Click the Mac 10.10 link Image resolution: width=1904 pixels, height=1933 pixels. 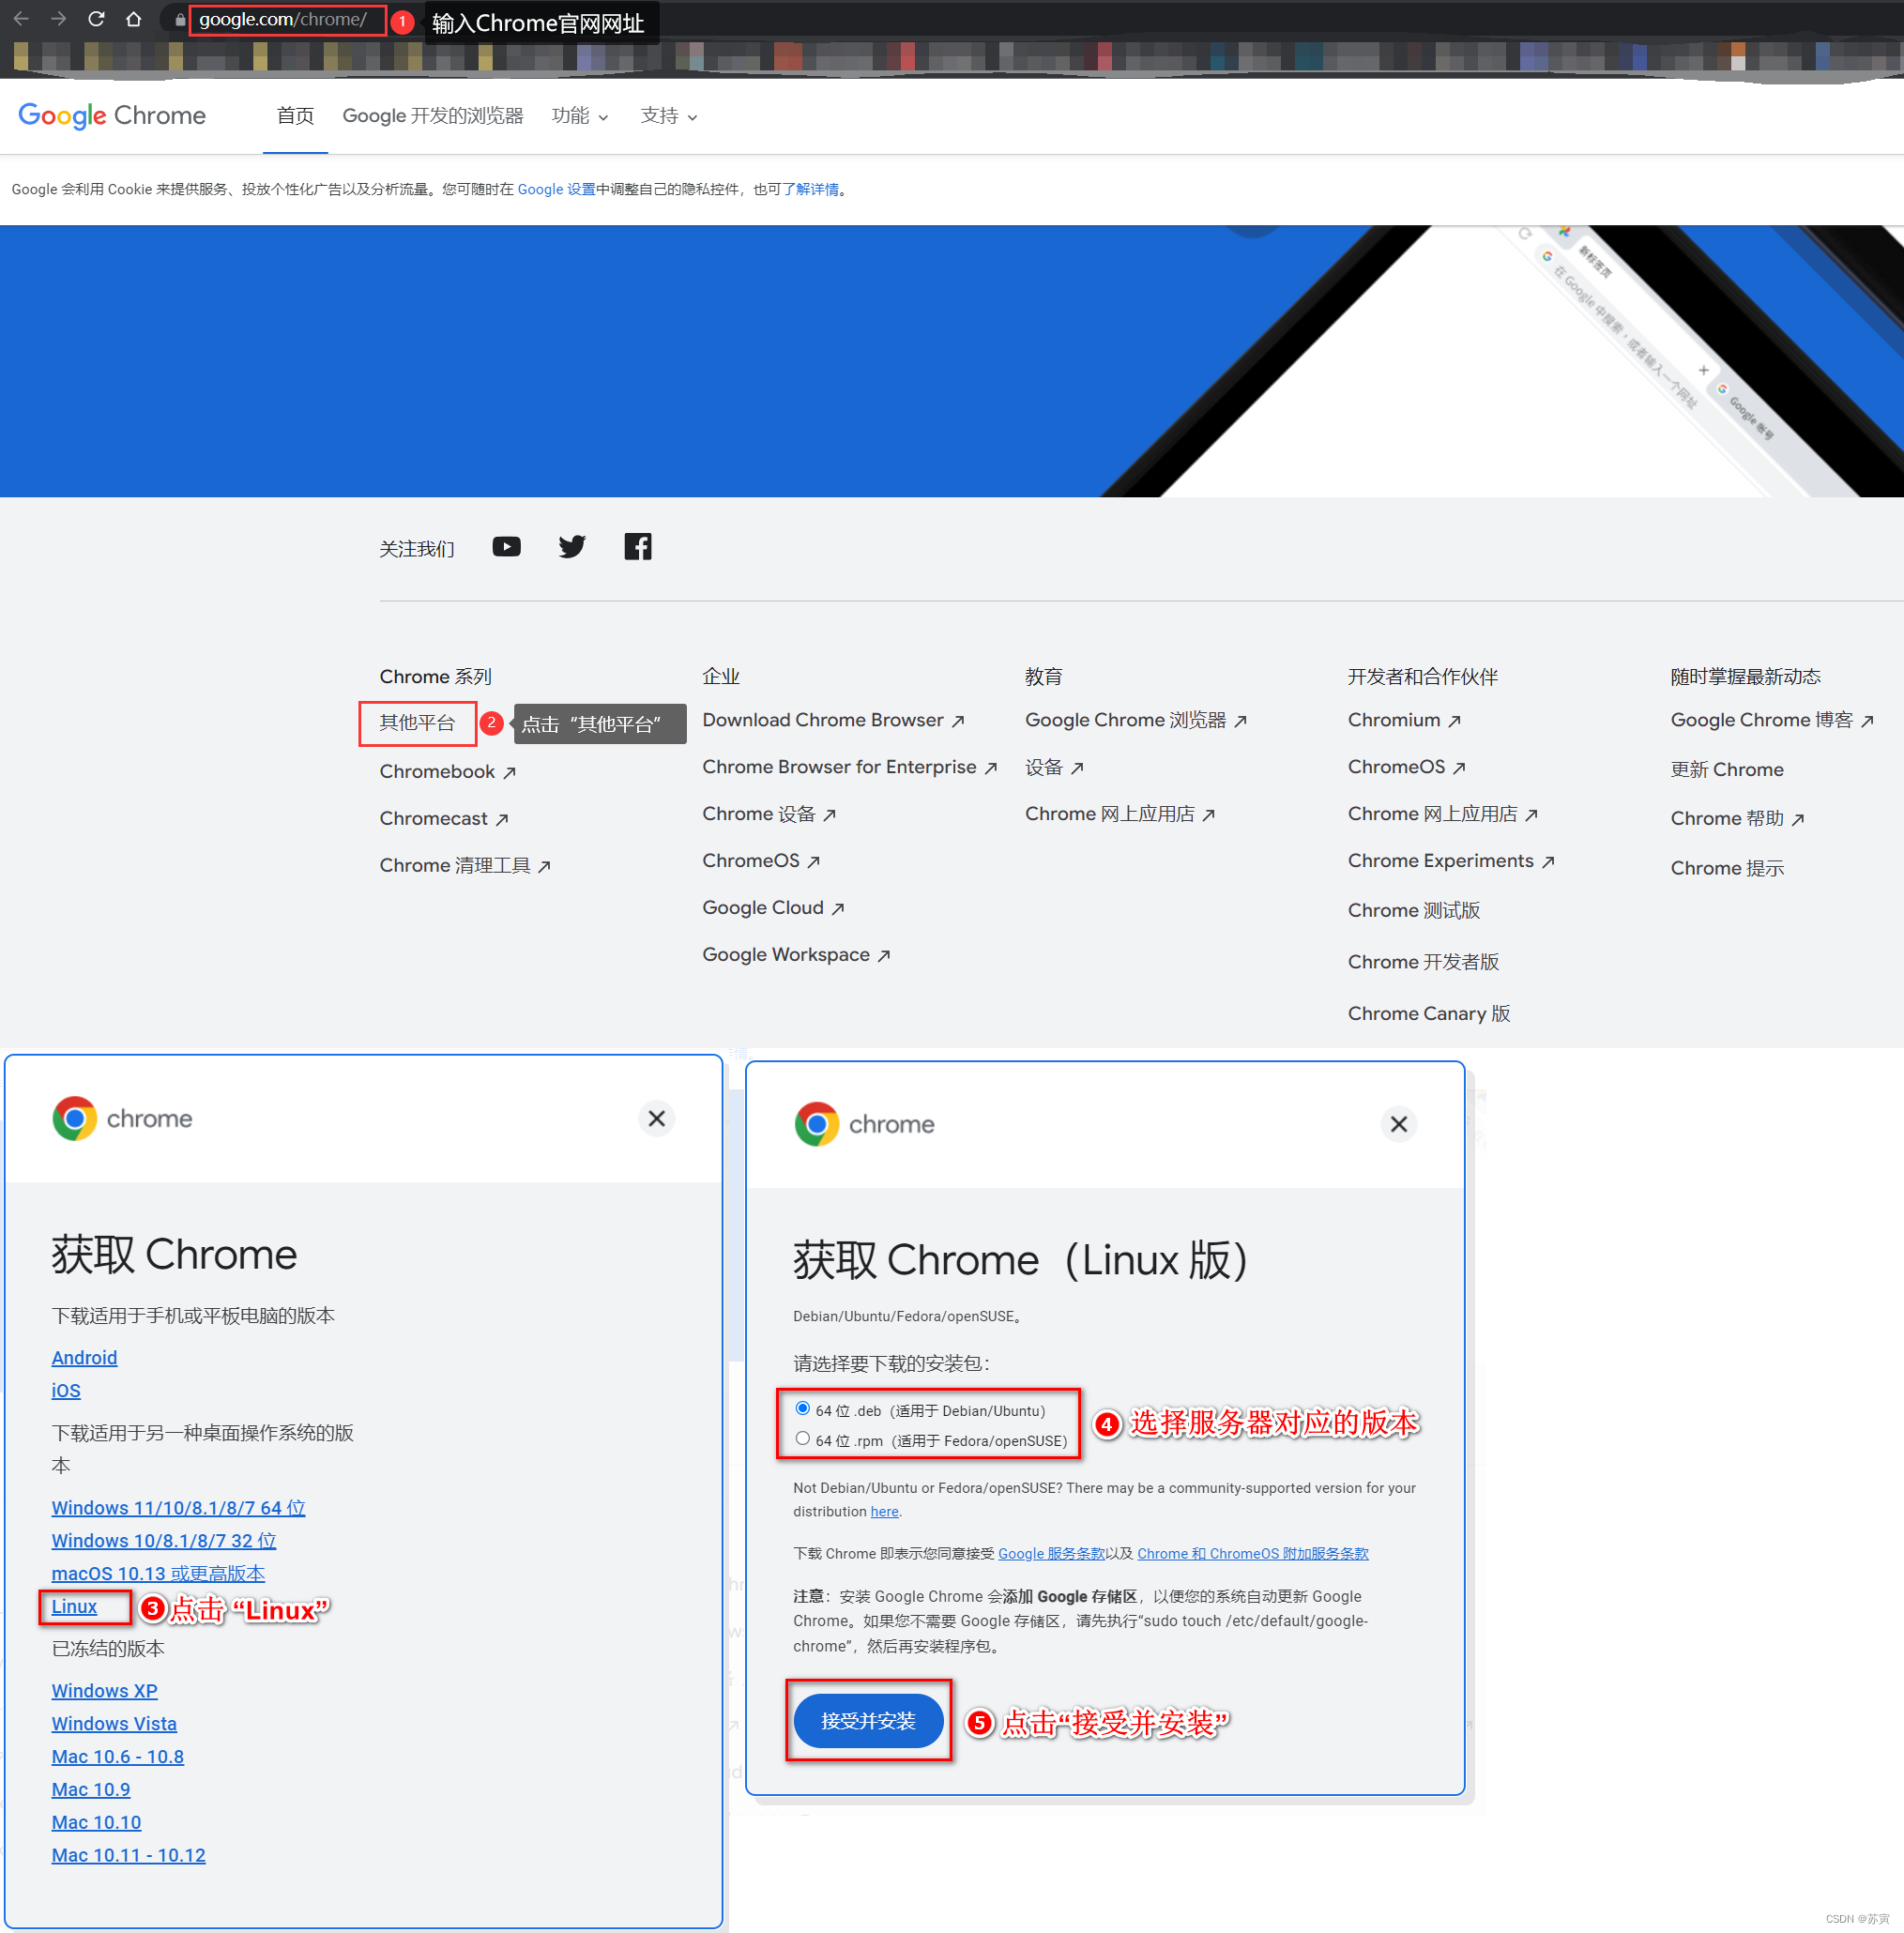tap(97, 1822)
